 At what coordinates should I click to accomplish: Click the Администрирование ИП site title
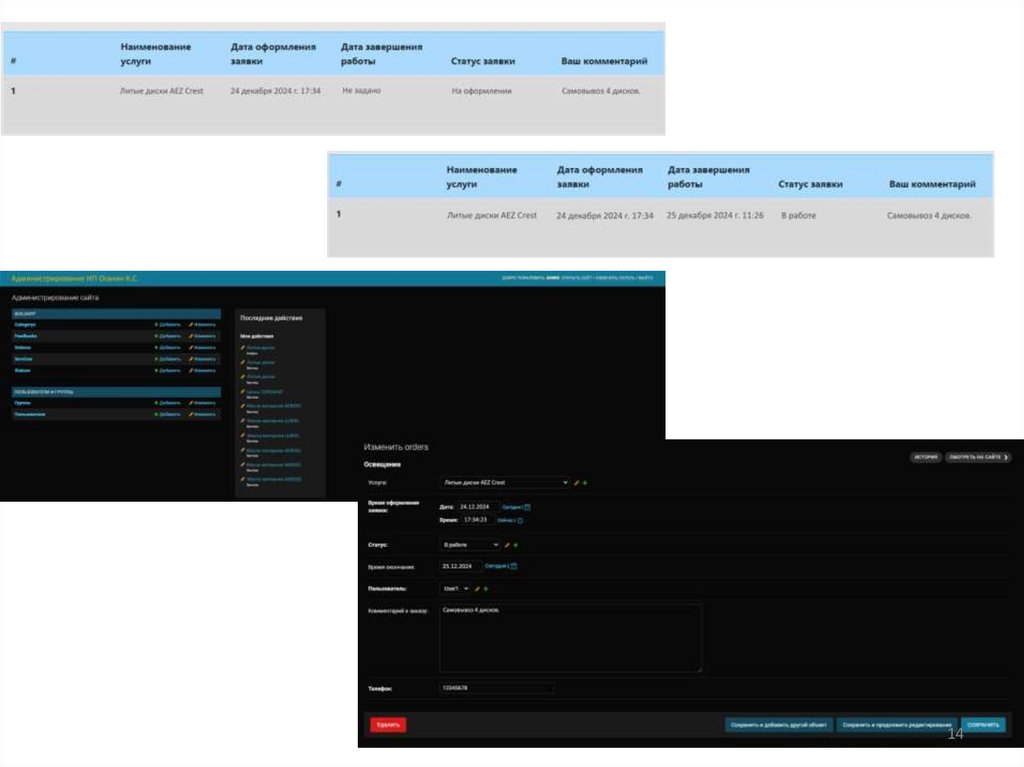75,278
